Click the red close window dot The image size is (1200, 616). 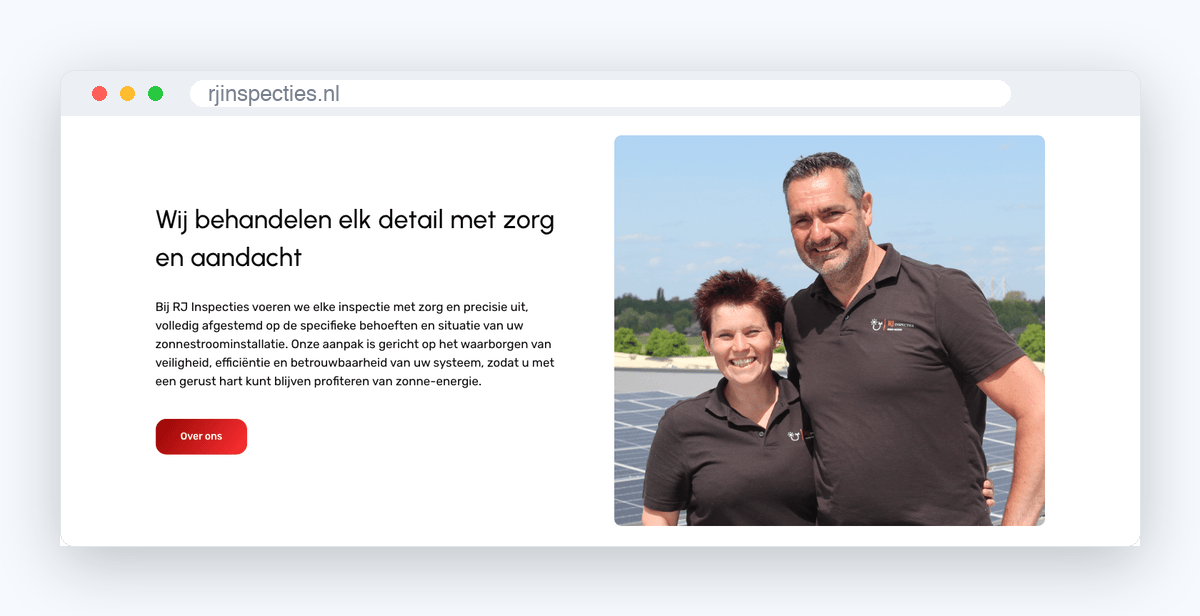point(100,94)
